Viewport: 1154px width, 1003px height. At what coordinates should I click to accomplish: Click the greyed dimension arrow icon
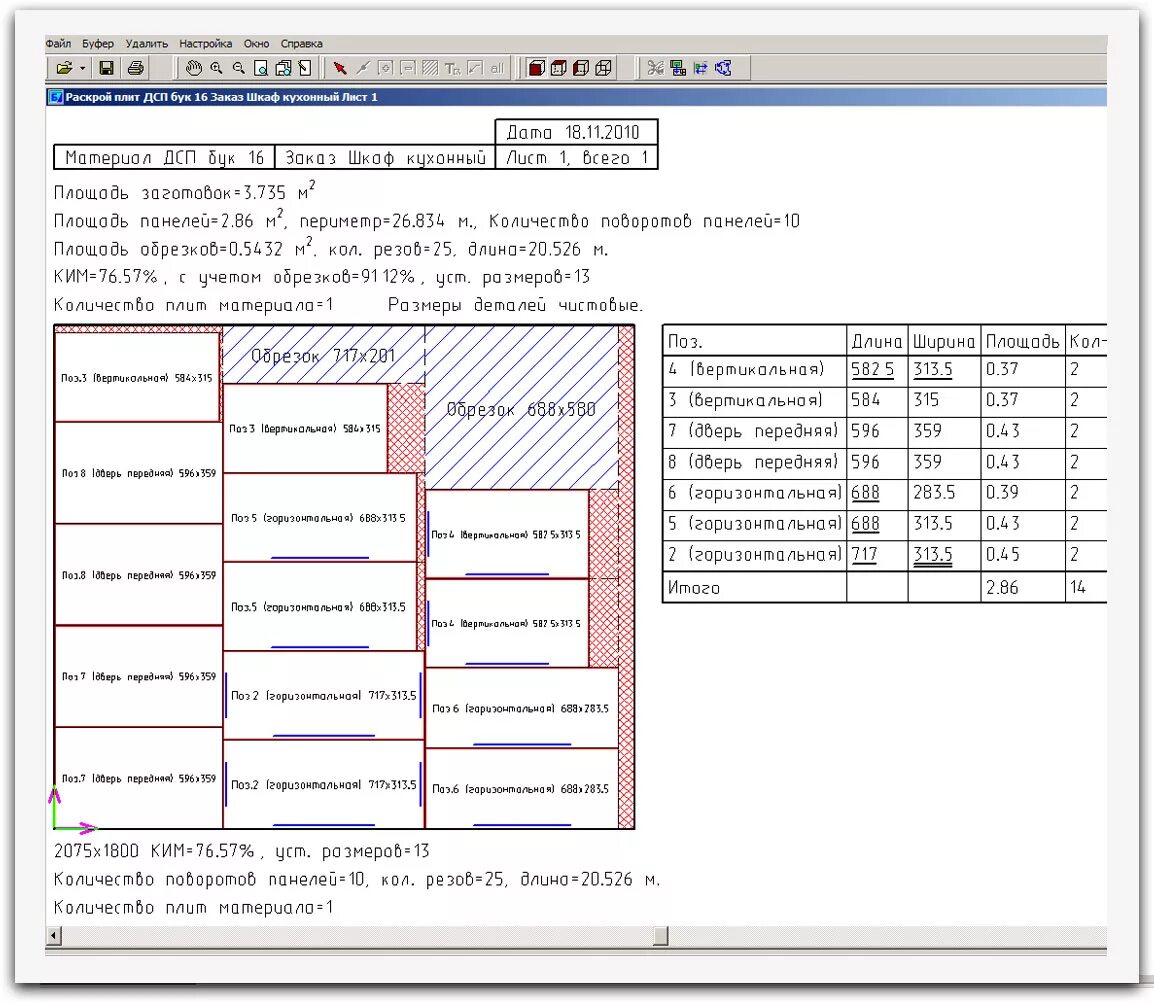point(475,68)
